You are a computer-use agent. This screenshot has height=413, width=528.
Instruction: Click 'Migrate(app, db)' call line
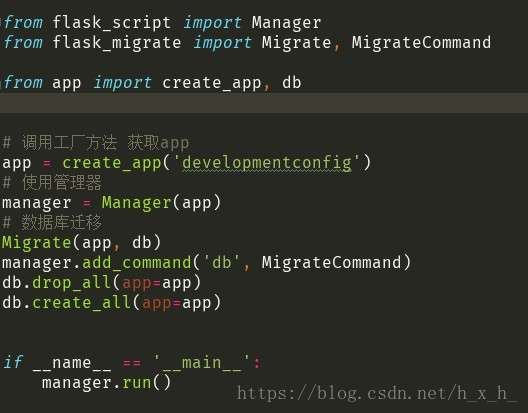coord(81,243)
